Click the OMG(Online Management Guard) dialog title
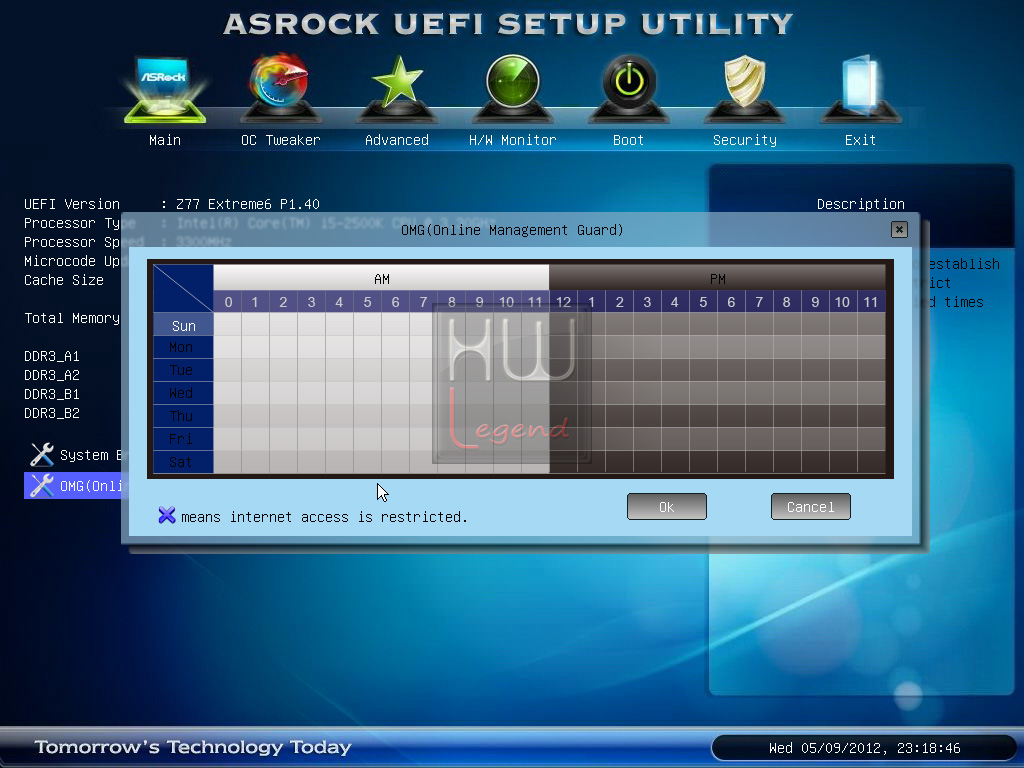Screen dimensions: 1024x768 click(512, 230)
